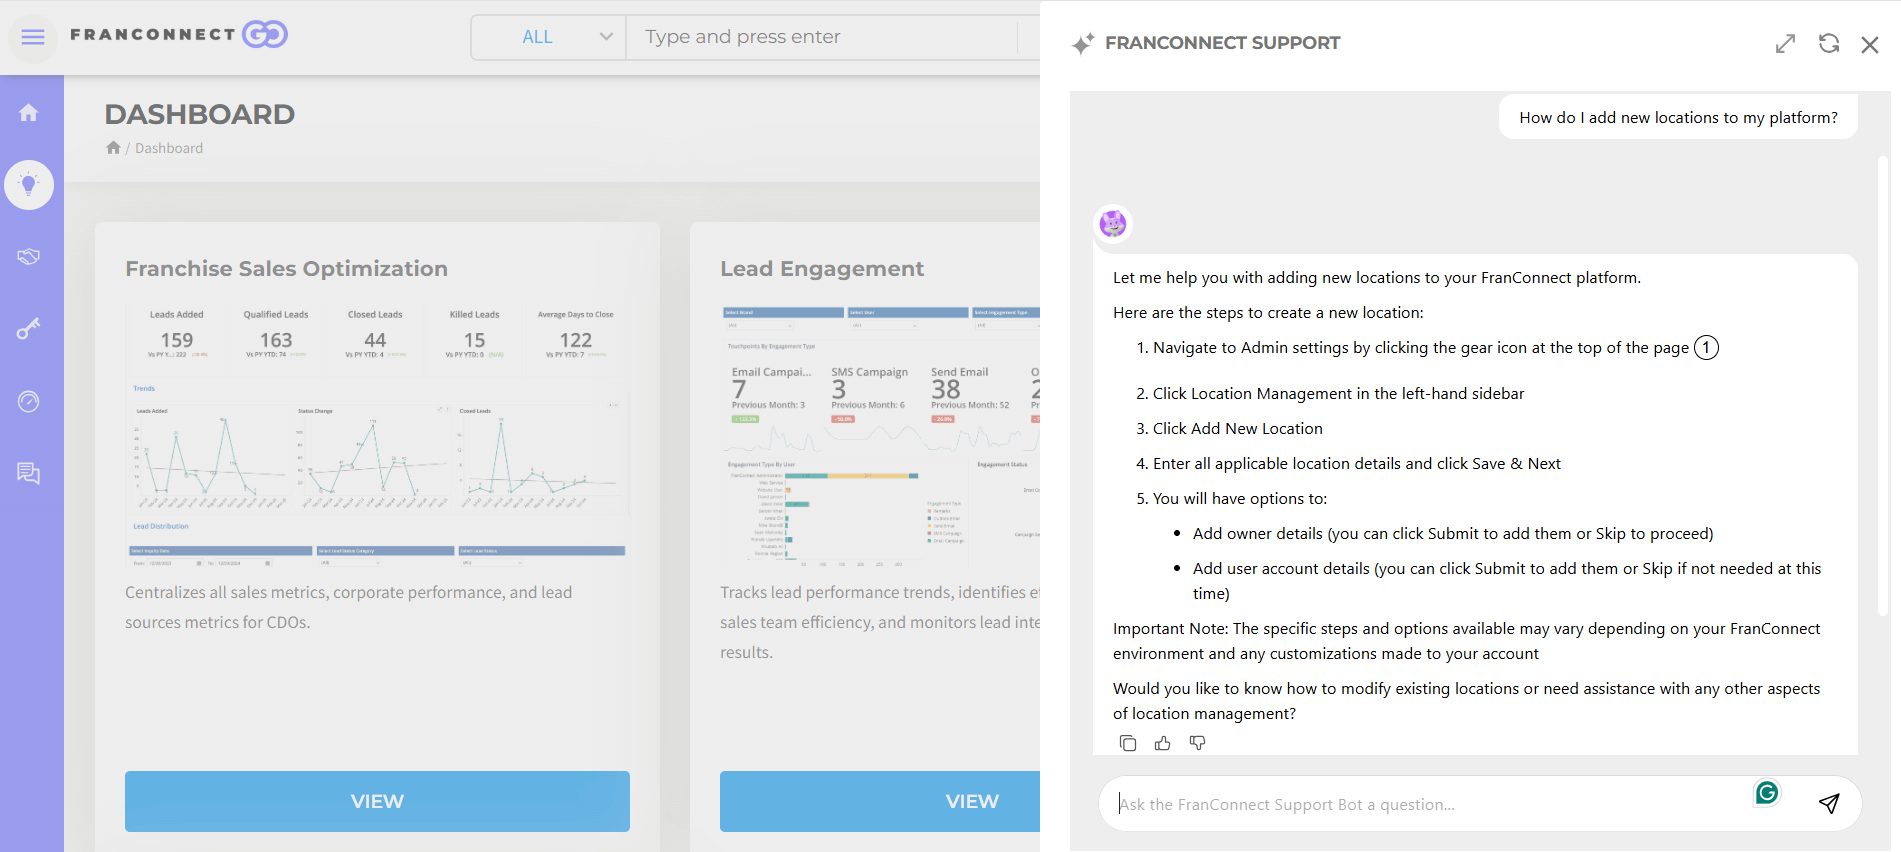The height and width of the screenshot is (852, 1901).
Task: Click Average Days to Close value 122
Action: coord(576,340)
